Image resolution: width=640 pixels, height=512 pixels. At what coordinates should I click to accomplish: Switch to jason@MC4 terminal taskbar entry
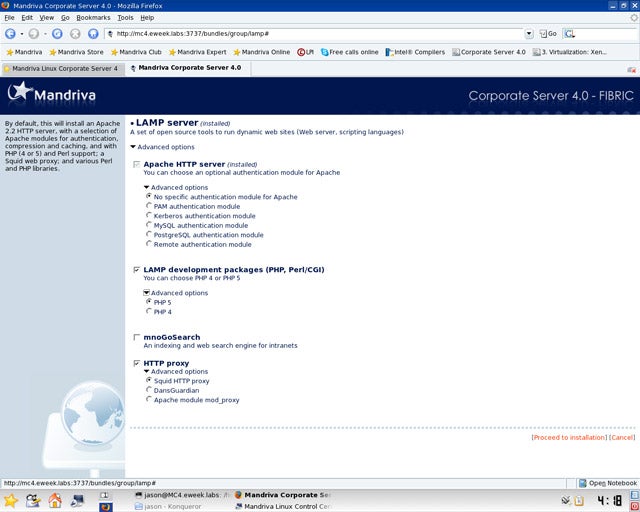pyautogui.click(x=182, y=495)
